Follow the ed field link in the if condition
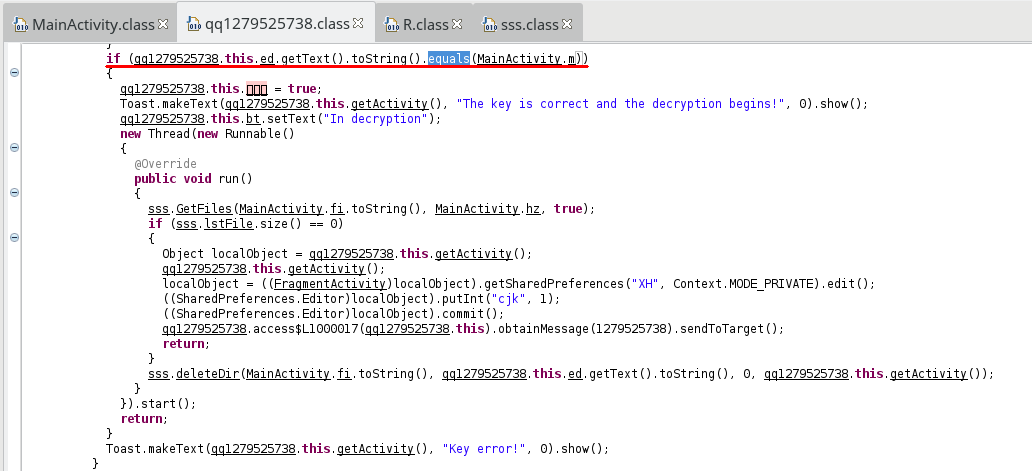This screenshot has width=1032, height=471. (267, 59)
